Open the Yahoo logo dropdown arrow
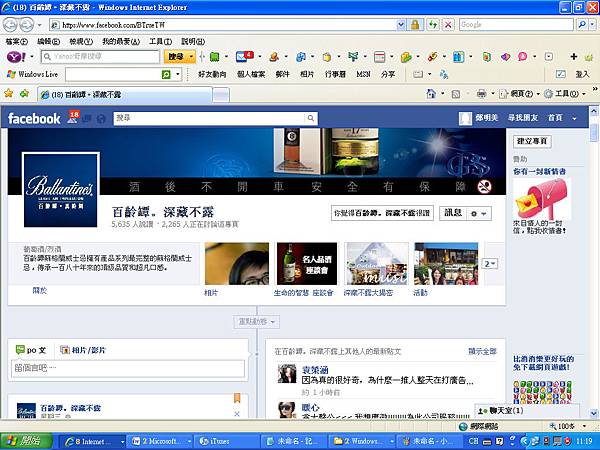 tap(32, 57)
